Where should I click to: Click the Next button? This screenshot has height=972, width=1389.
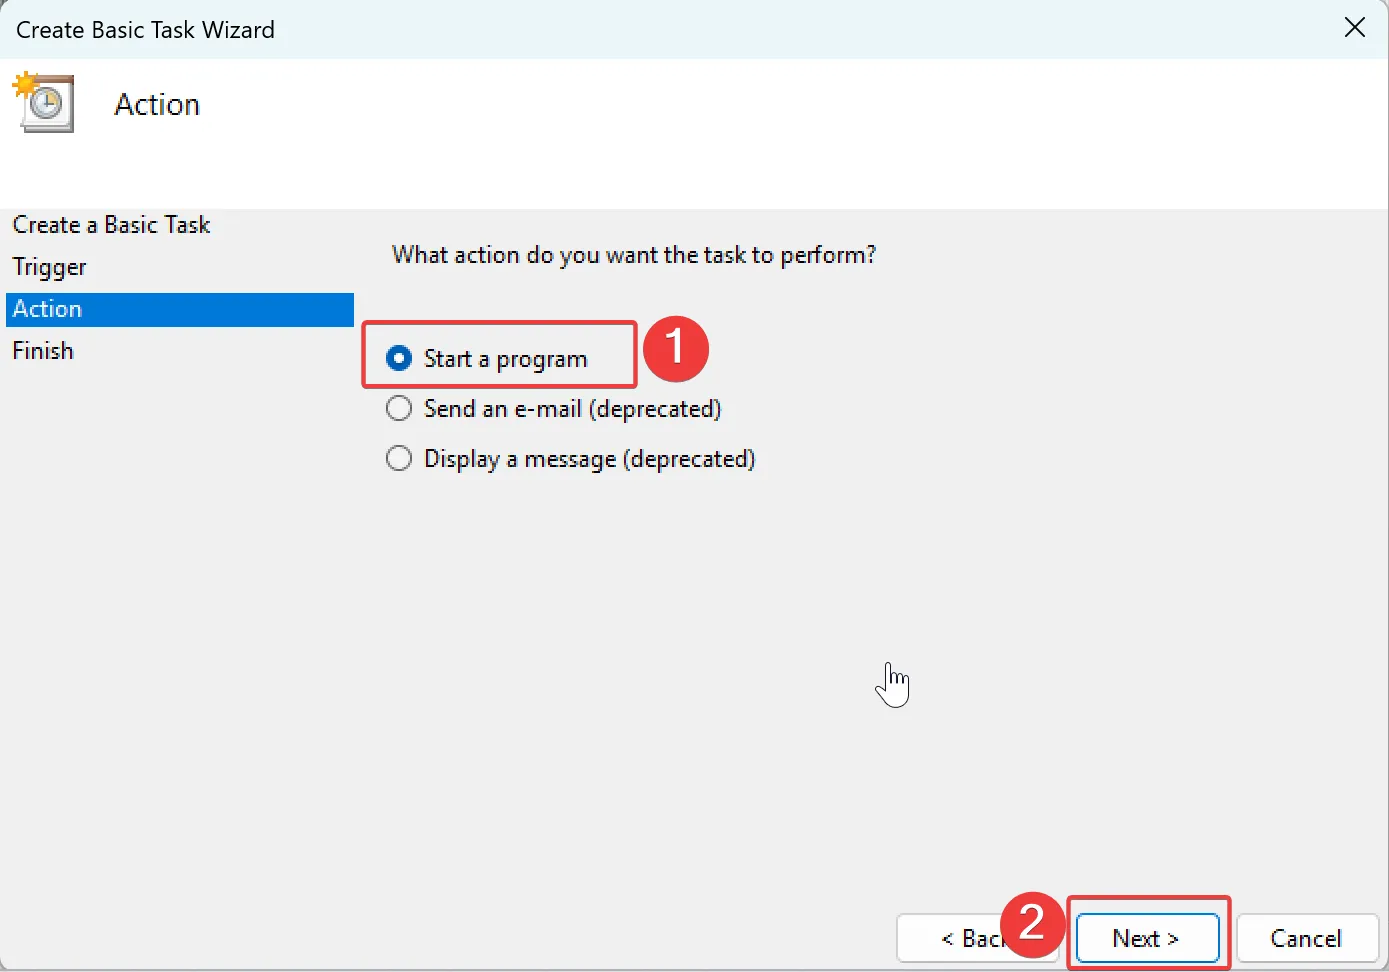(x=1146, y=938)
